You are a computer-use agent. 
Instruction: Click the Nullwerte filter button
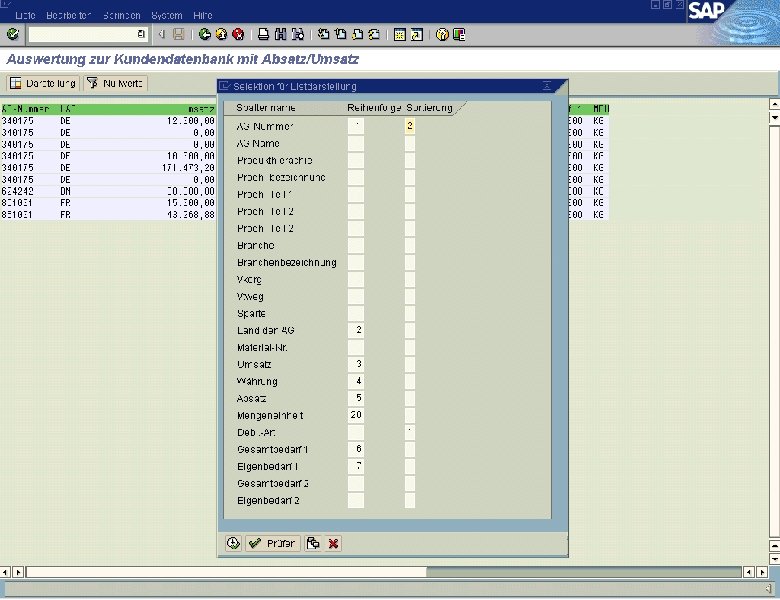pyautogui.click(x=115, y=83)
